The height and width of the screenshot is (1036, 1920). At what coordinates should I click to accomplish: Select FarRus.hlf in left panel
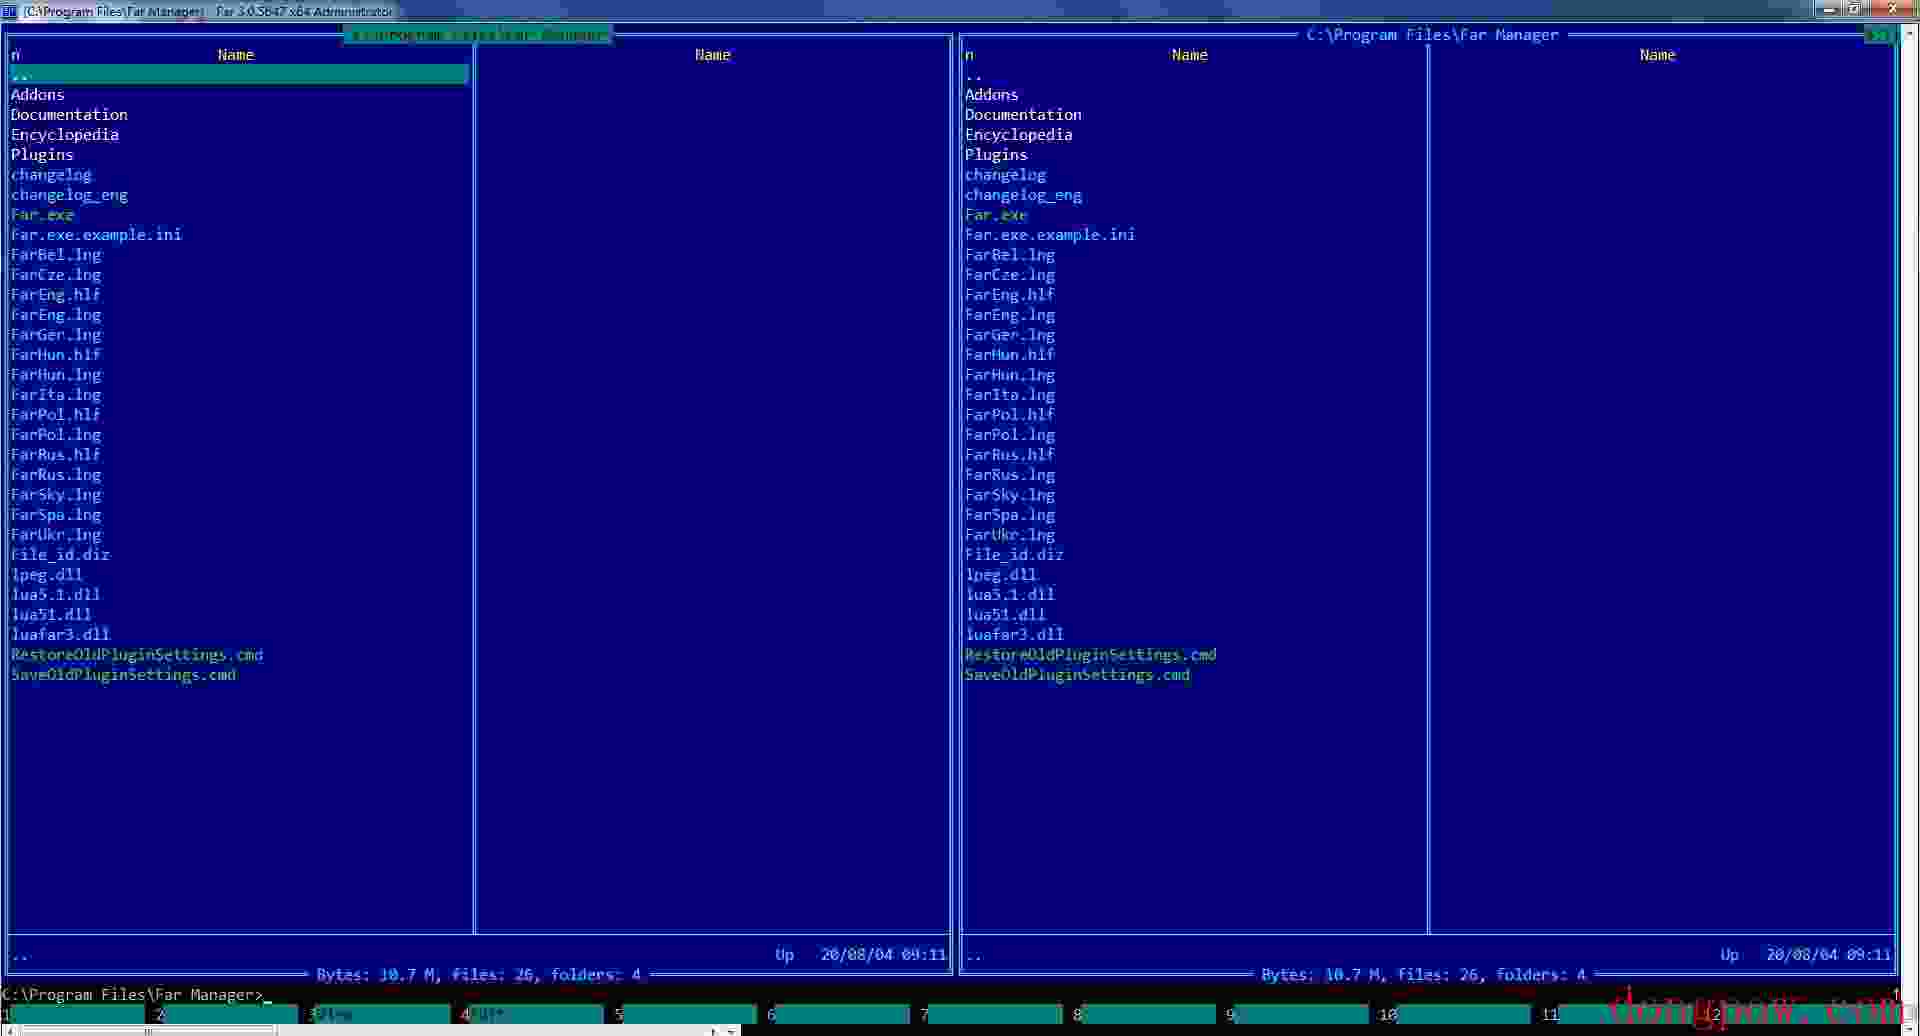coord(56,455)
